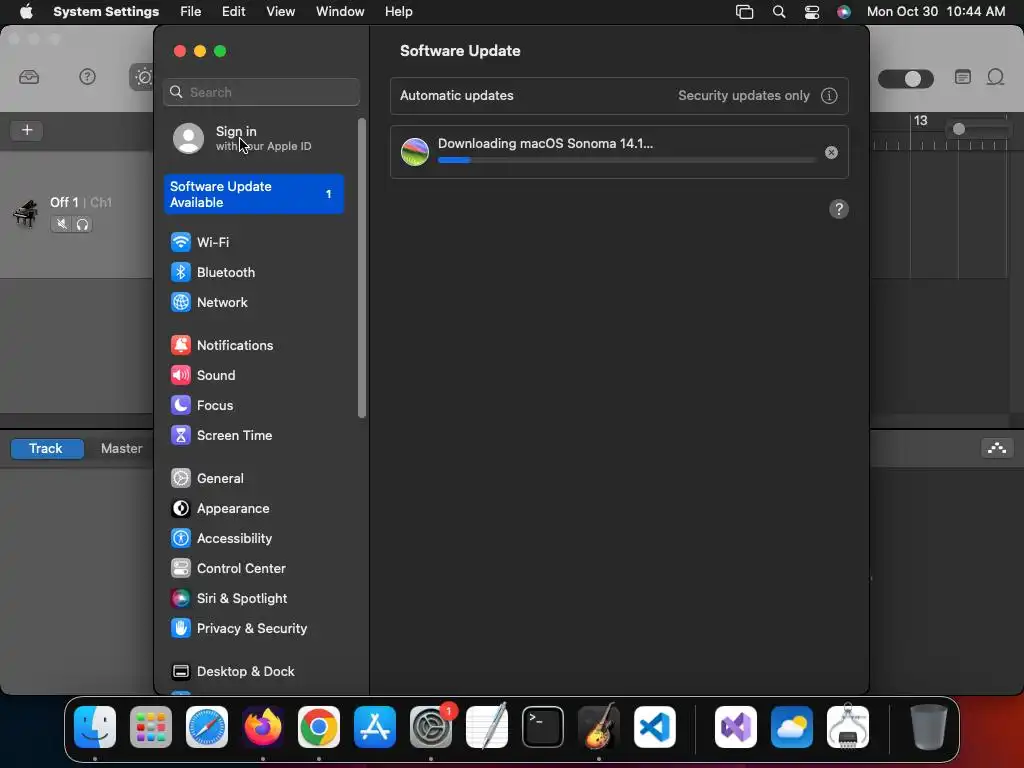Click the Search field in System Settings
The height and width of the screenshot is (768, 1024).
[261, 92]
